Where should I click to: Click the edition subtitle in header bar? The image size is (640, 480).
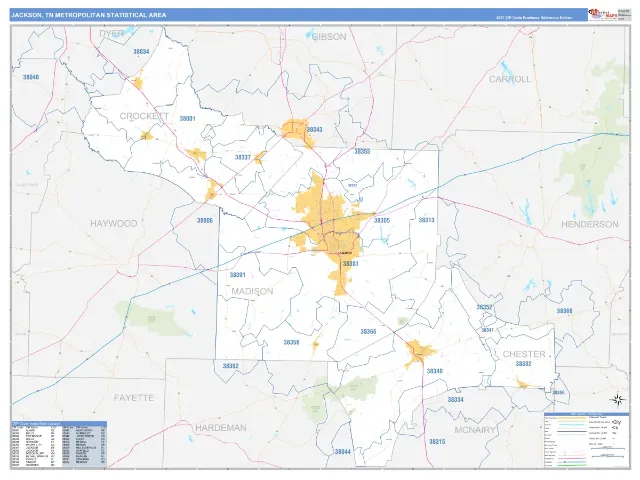coord(534,18)
